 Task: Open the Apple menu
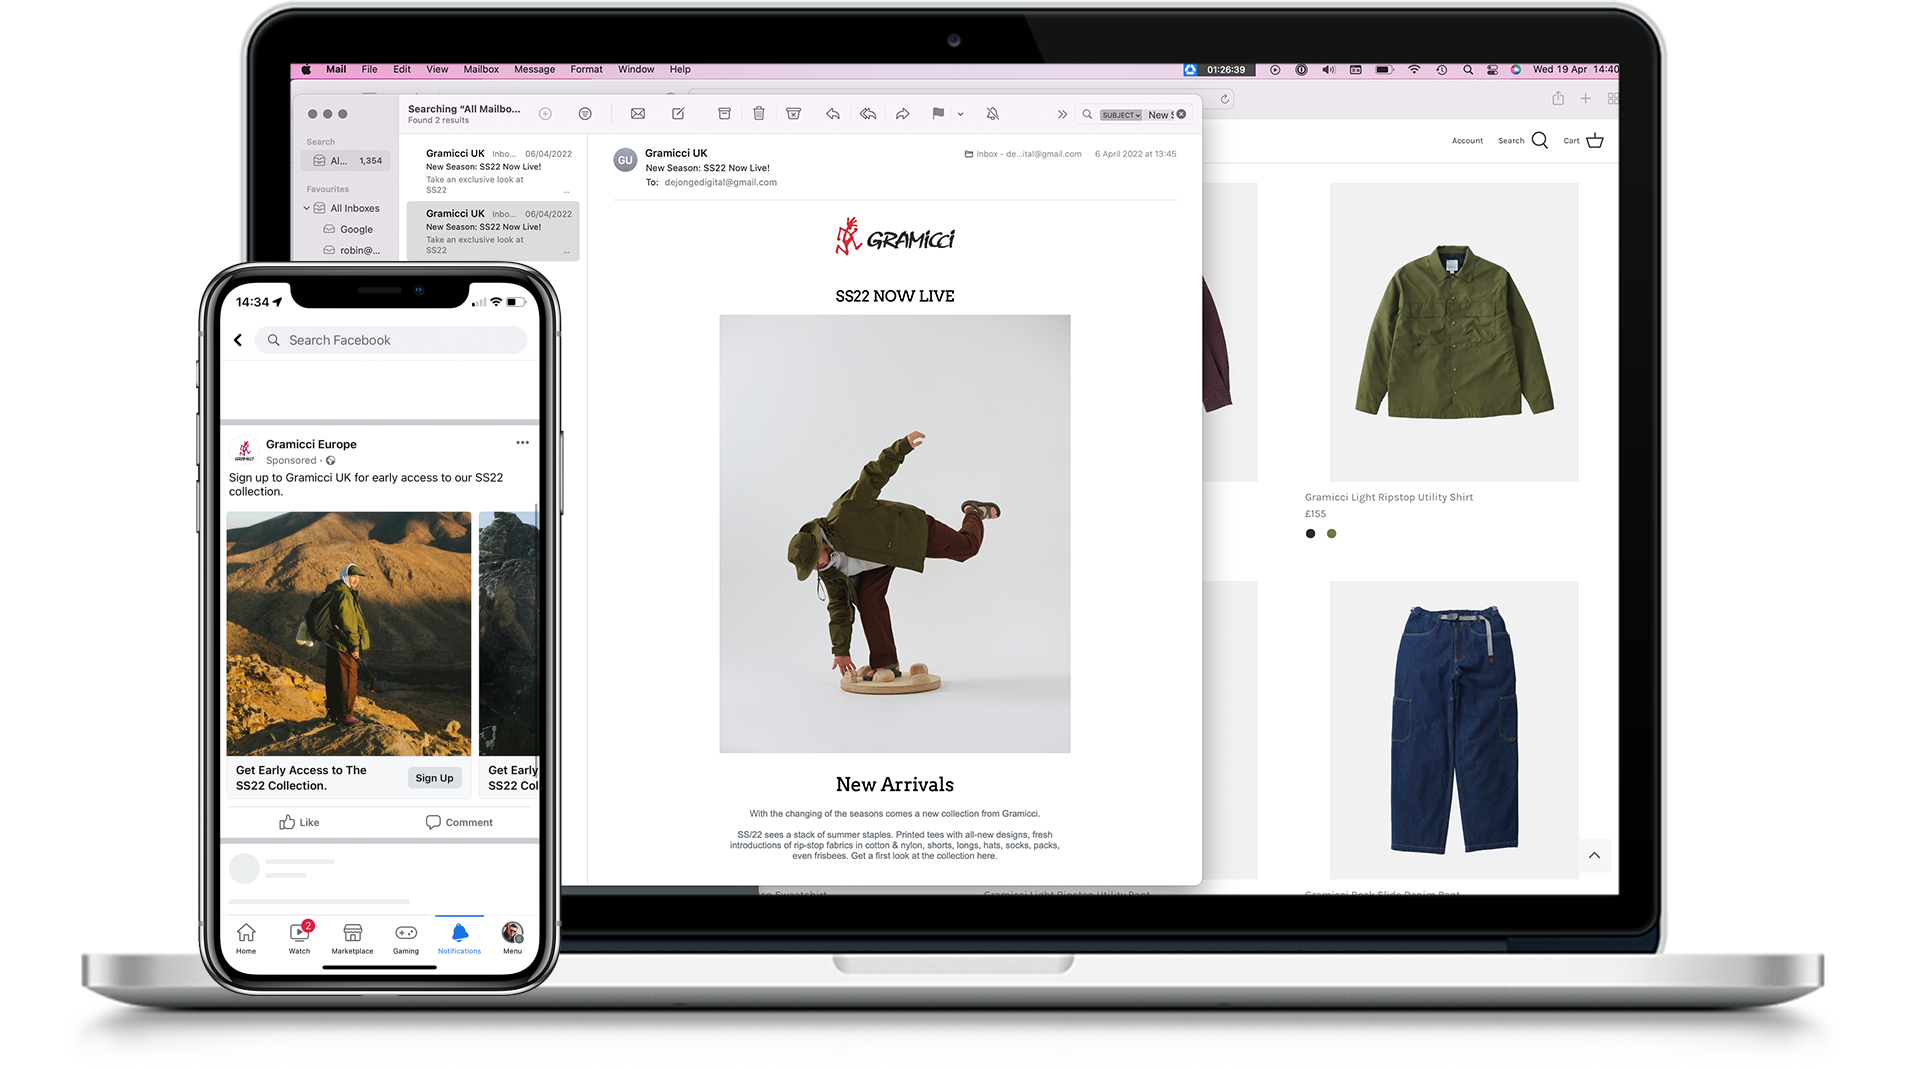(x=306, y=70)
